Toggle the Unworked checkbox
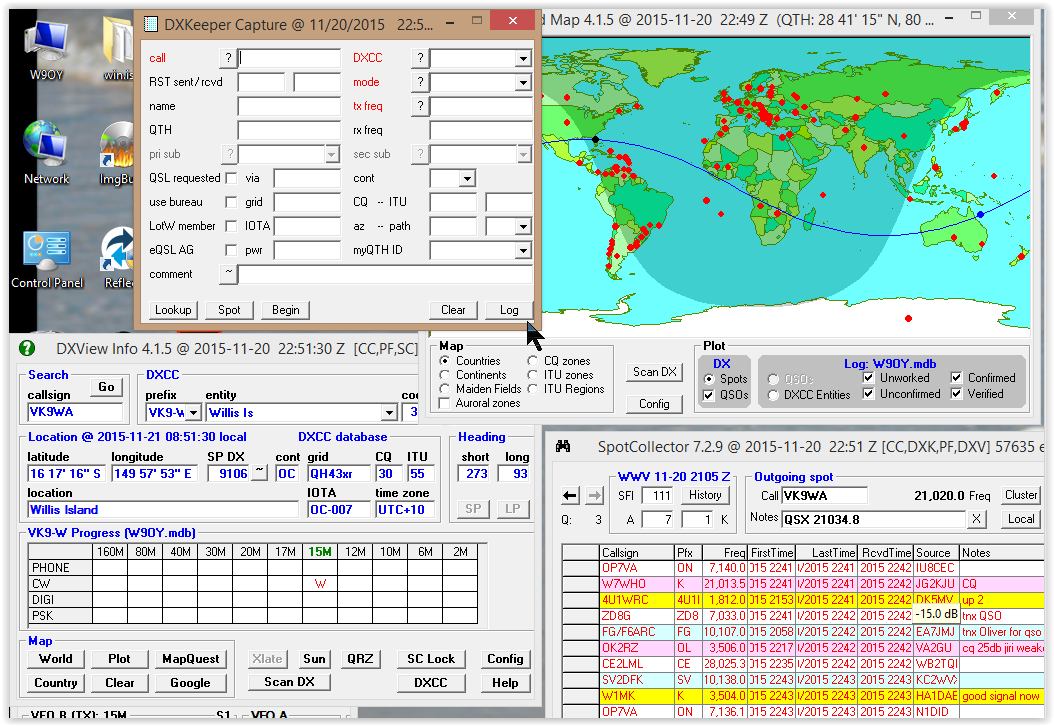Image resolution: width=1054 pixels, height=726 pixels. [x=868, y=378]
